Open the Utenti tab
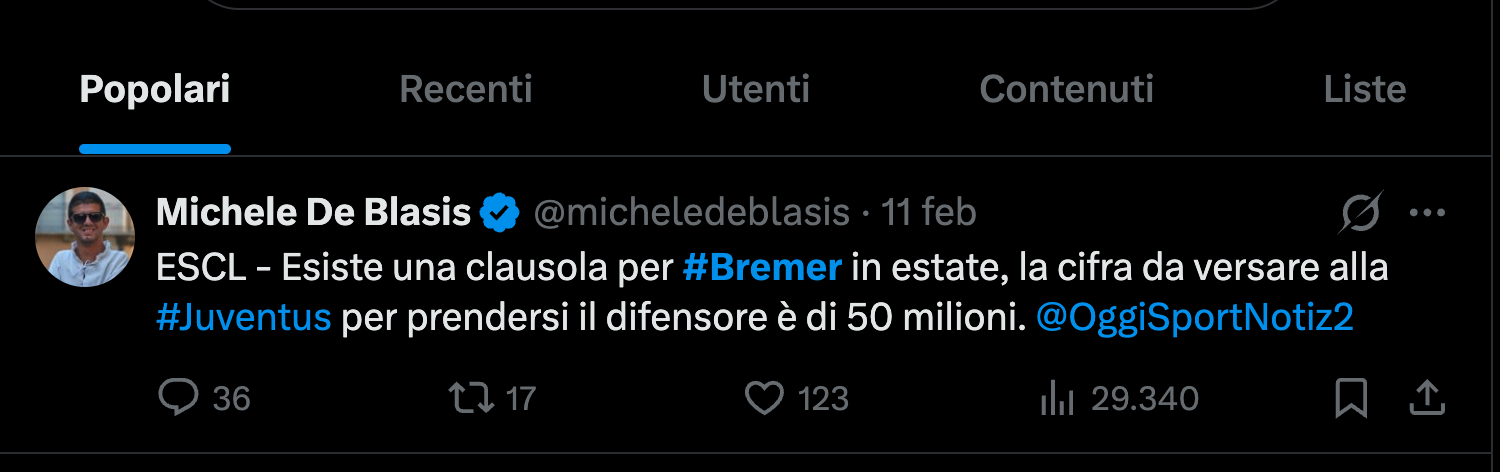Image resolution: width=1500 pixels, height=472 pixels. tap(756, 90)
